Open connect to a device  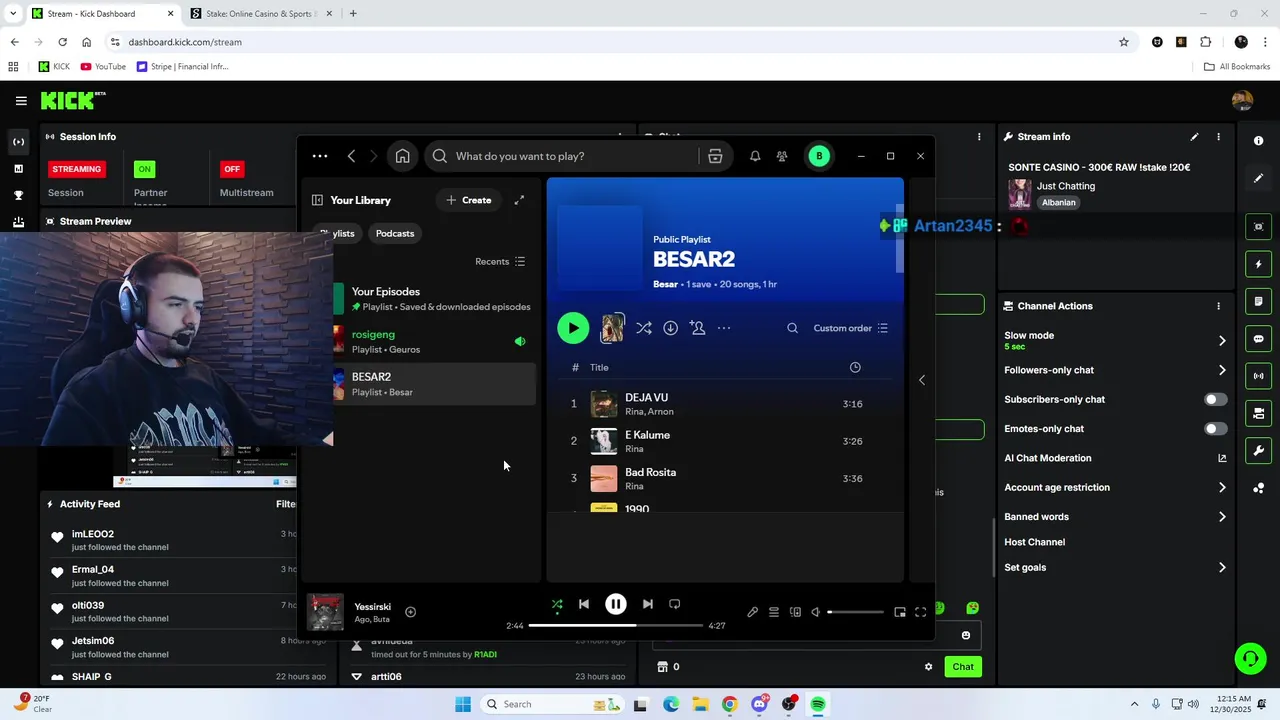(x=795, y=612)
